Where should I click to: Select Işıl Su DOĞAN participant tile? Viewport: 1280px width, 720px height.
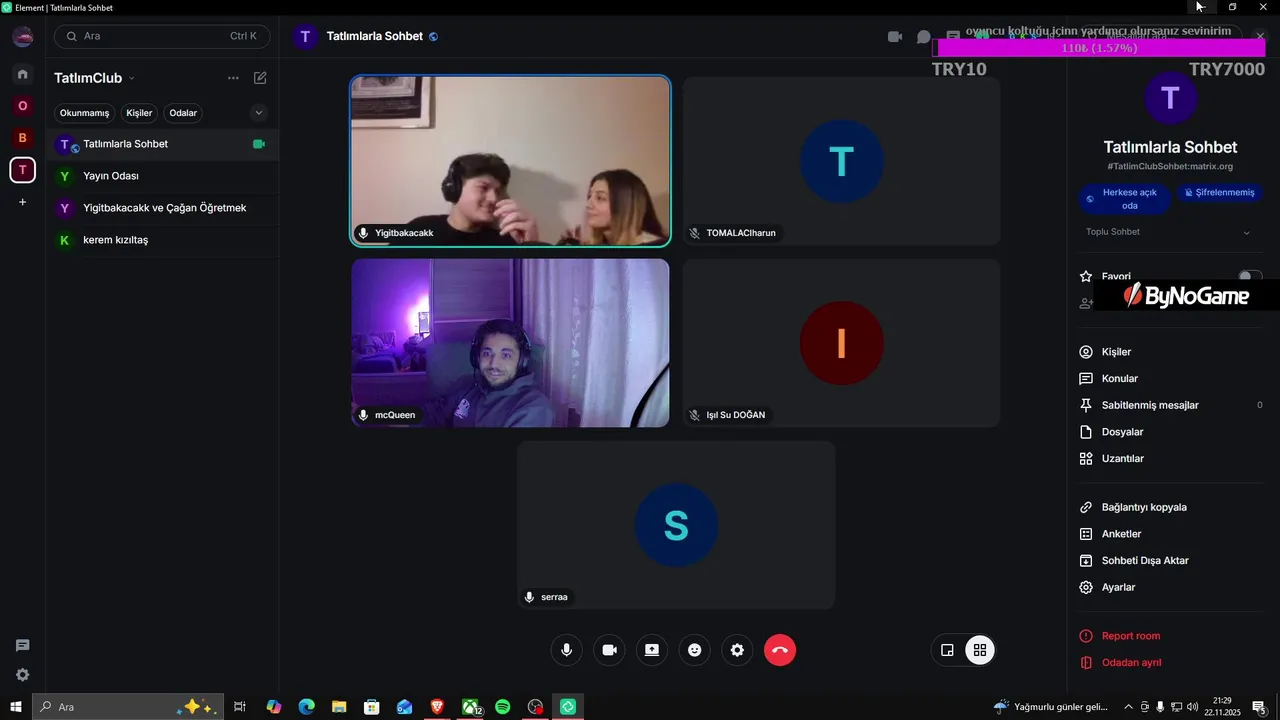pos(842,343)
